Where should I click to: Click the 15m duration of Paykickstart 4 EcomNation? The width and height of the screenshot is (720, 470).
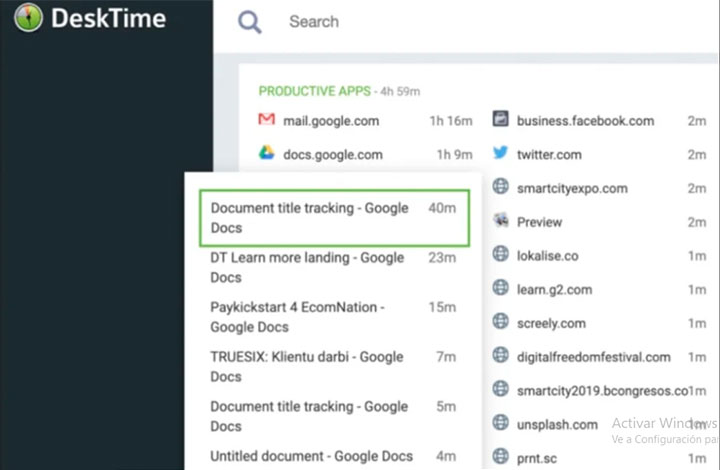tap(442, 307)
